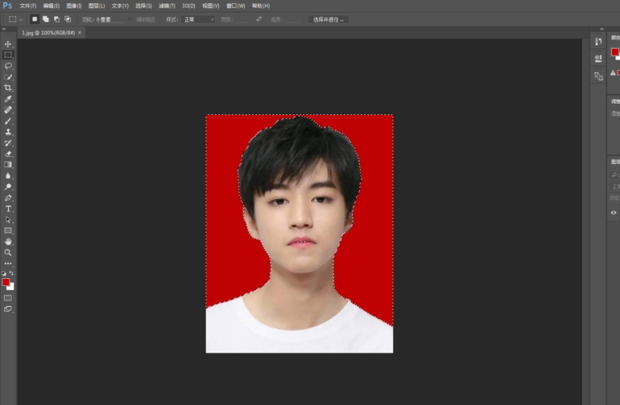Open the 滤镜 (Filter) menu
The image size is (620, 405).
click(166, 5)
